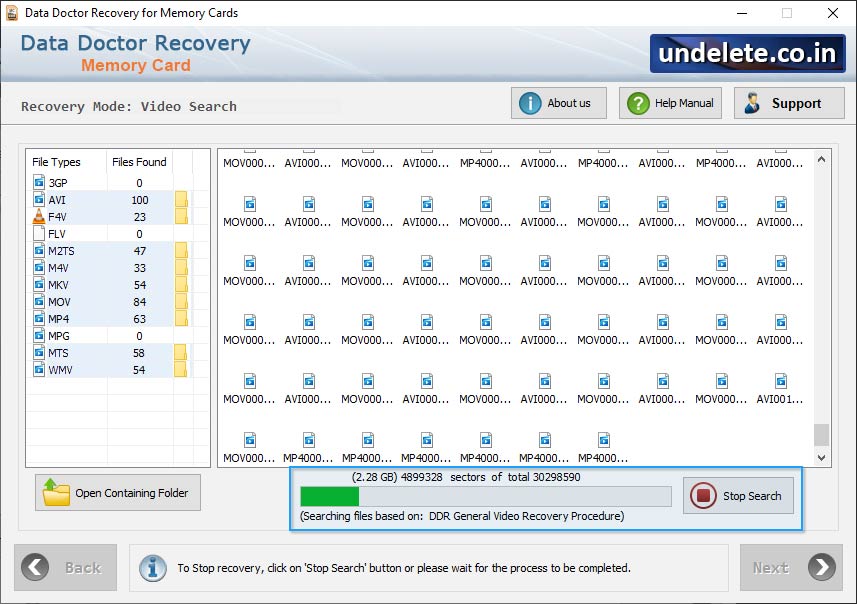This screenshot has width=857, height=604.
Task: Open the Help Manual
Action: [x=669, y=102]
